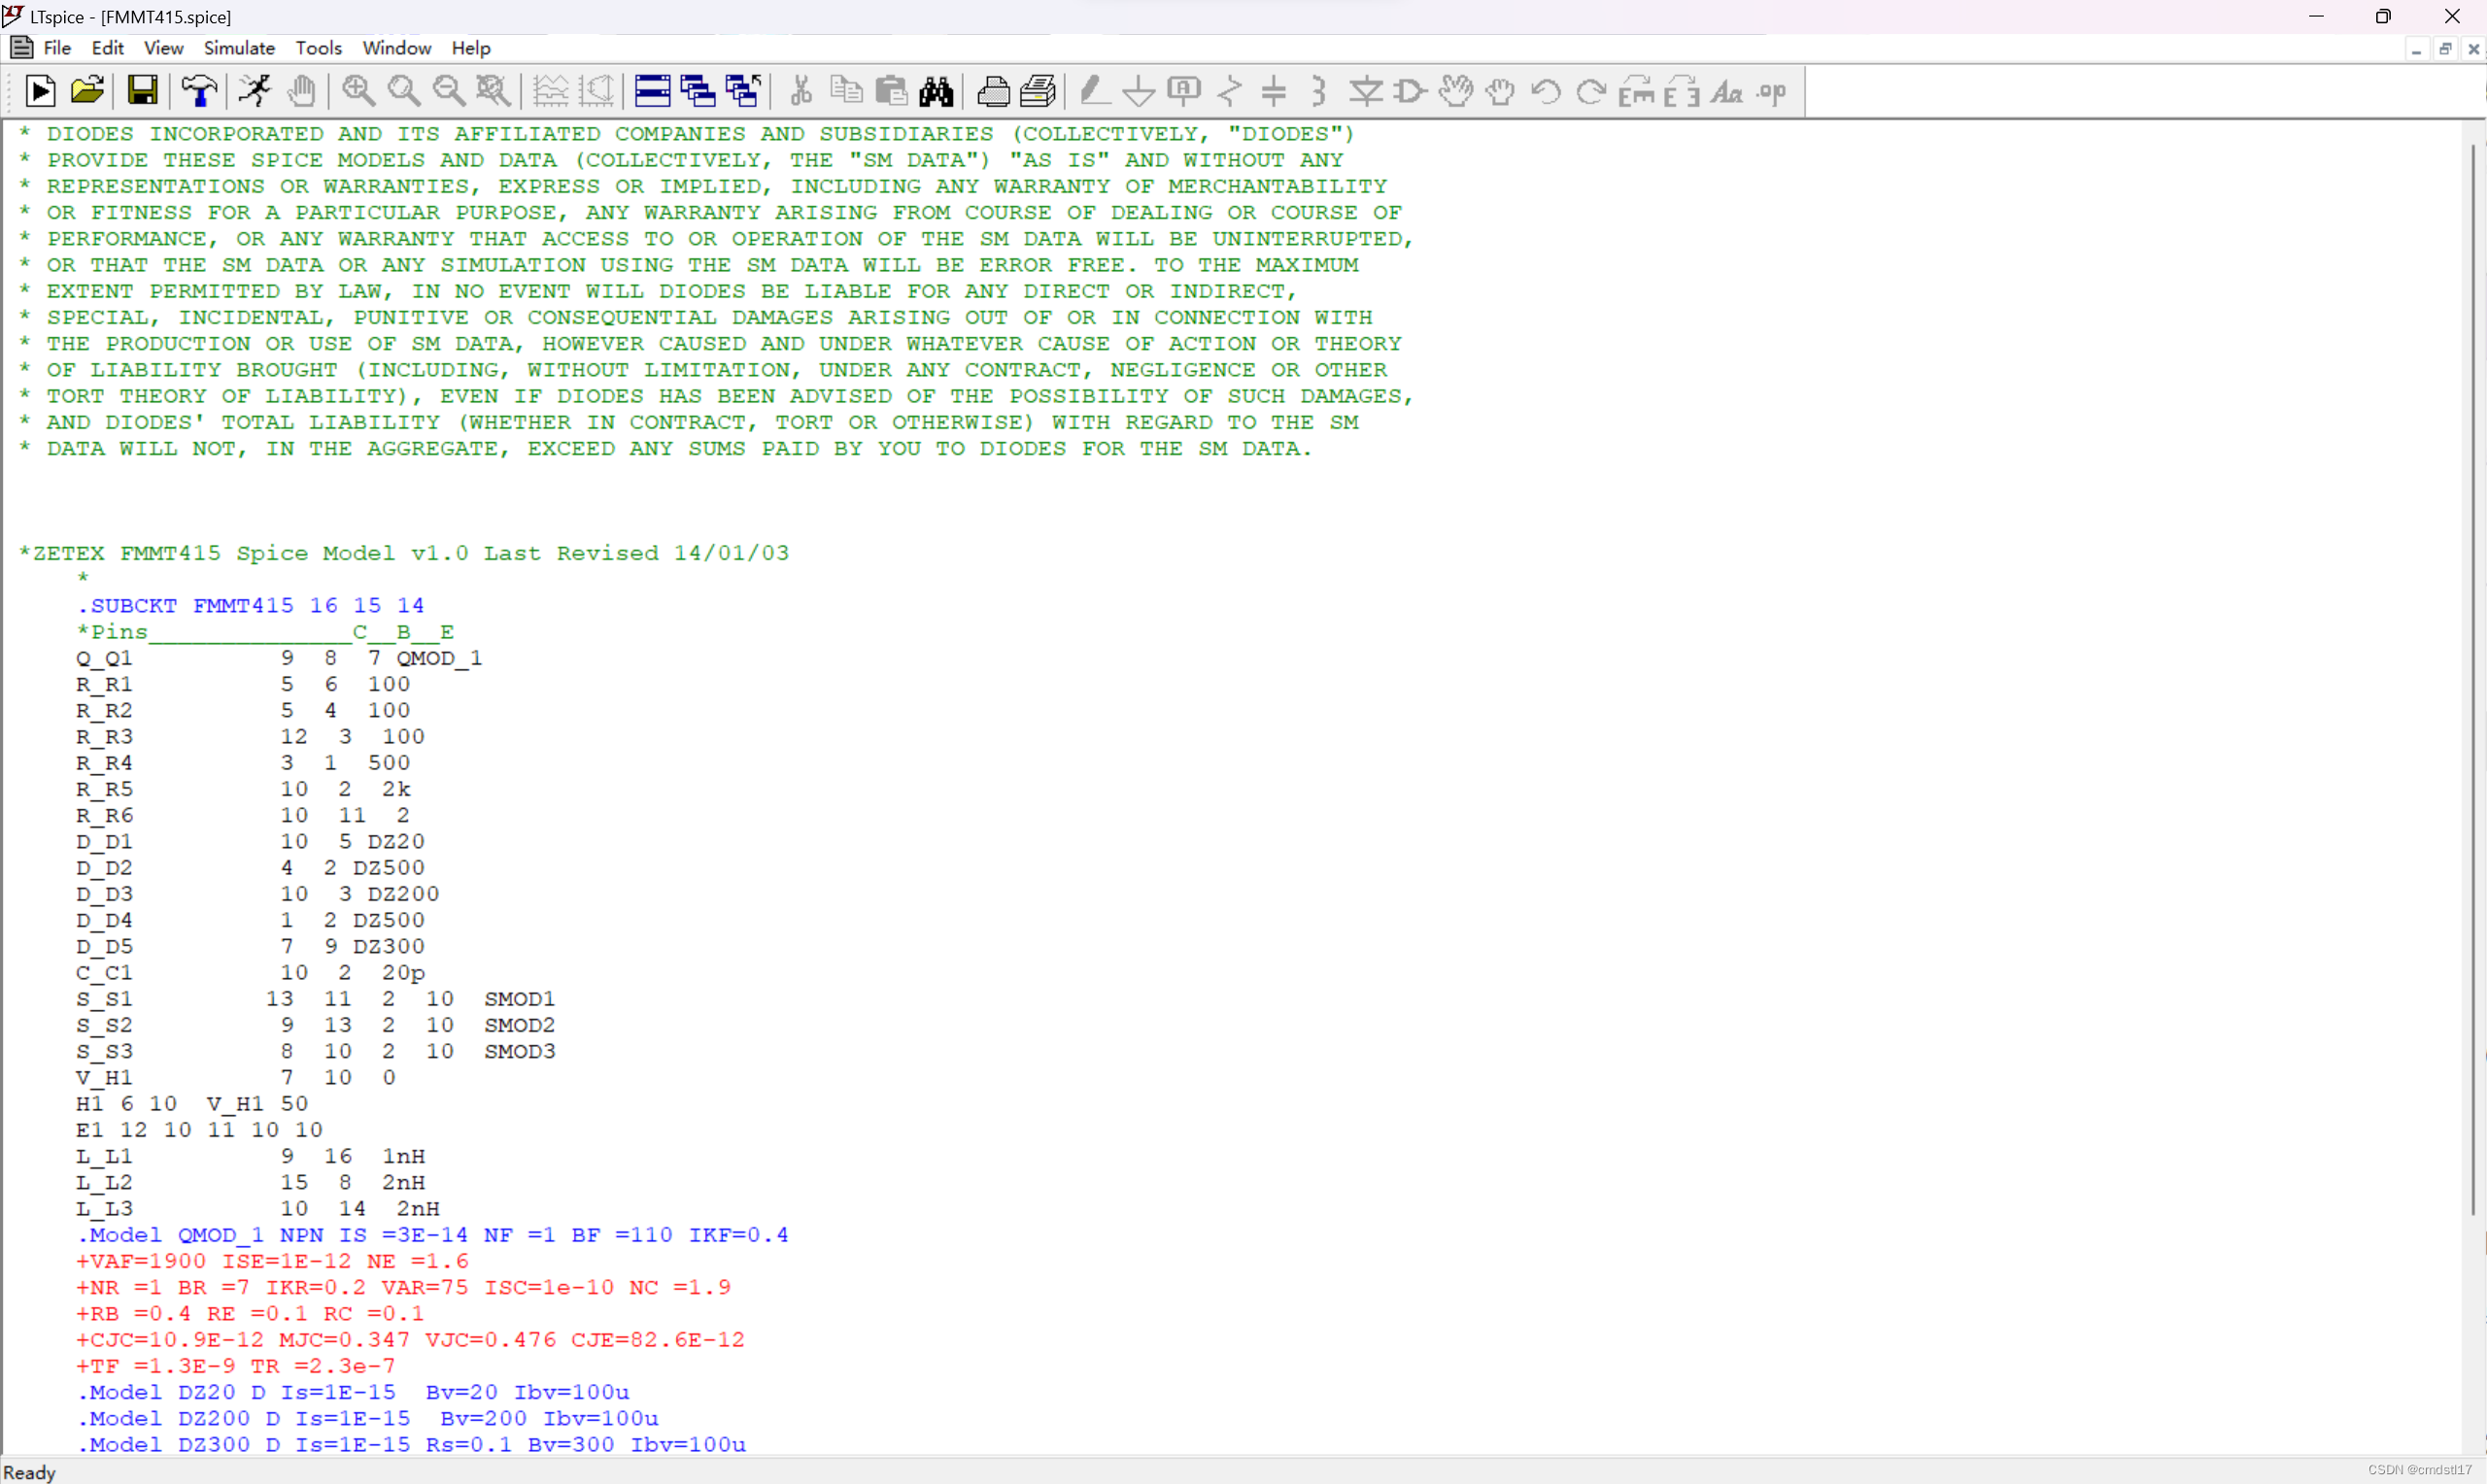The height and width of the screenshot is (1484, 2487).
Task: Open the Help menu
Action: click(470, 48)
